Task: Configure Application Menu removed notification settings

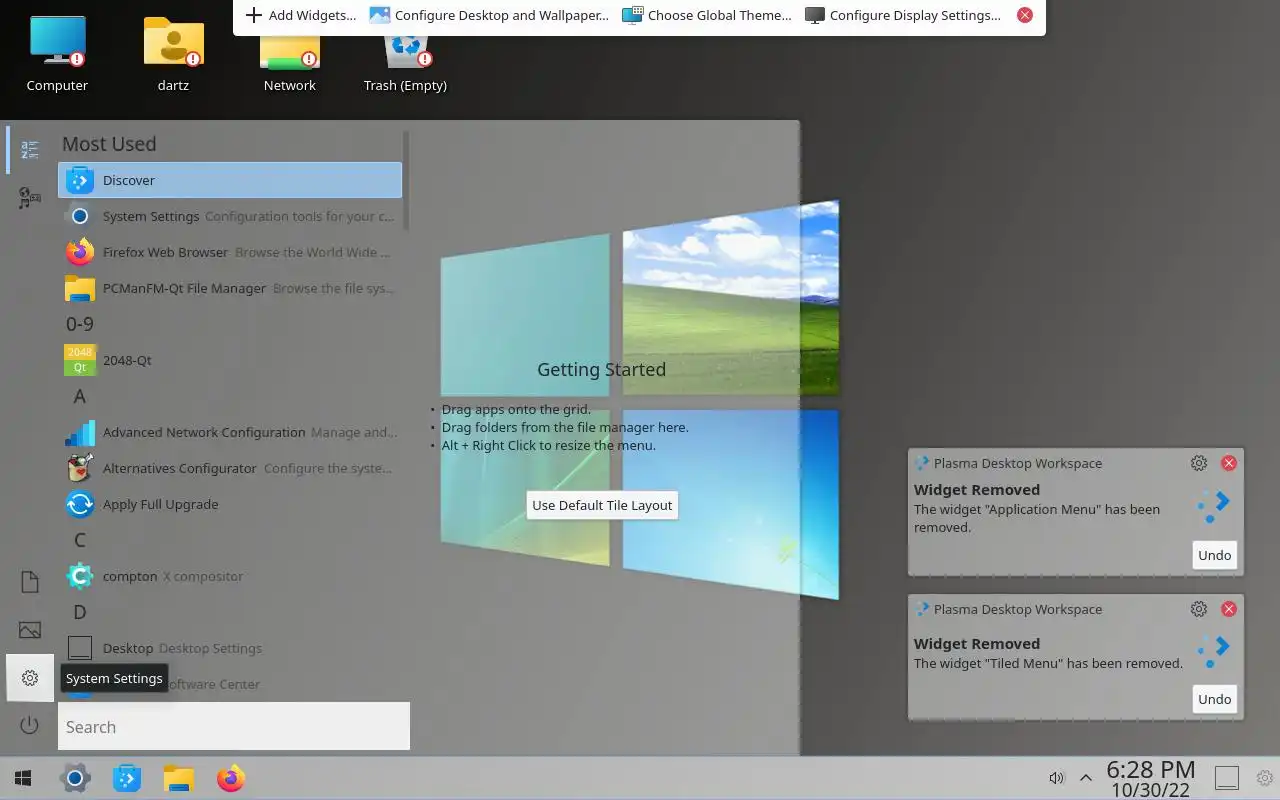Action: 1199,463
